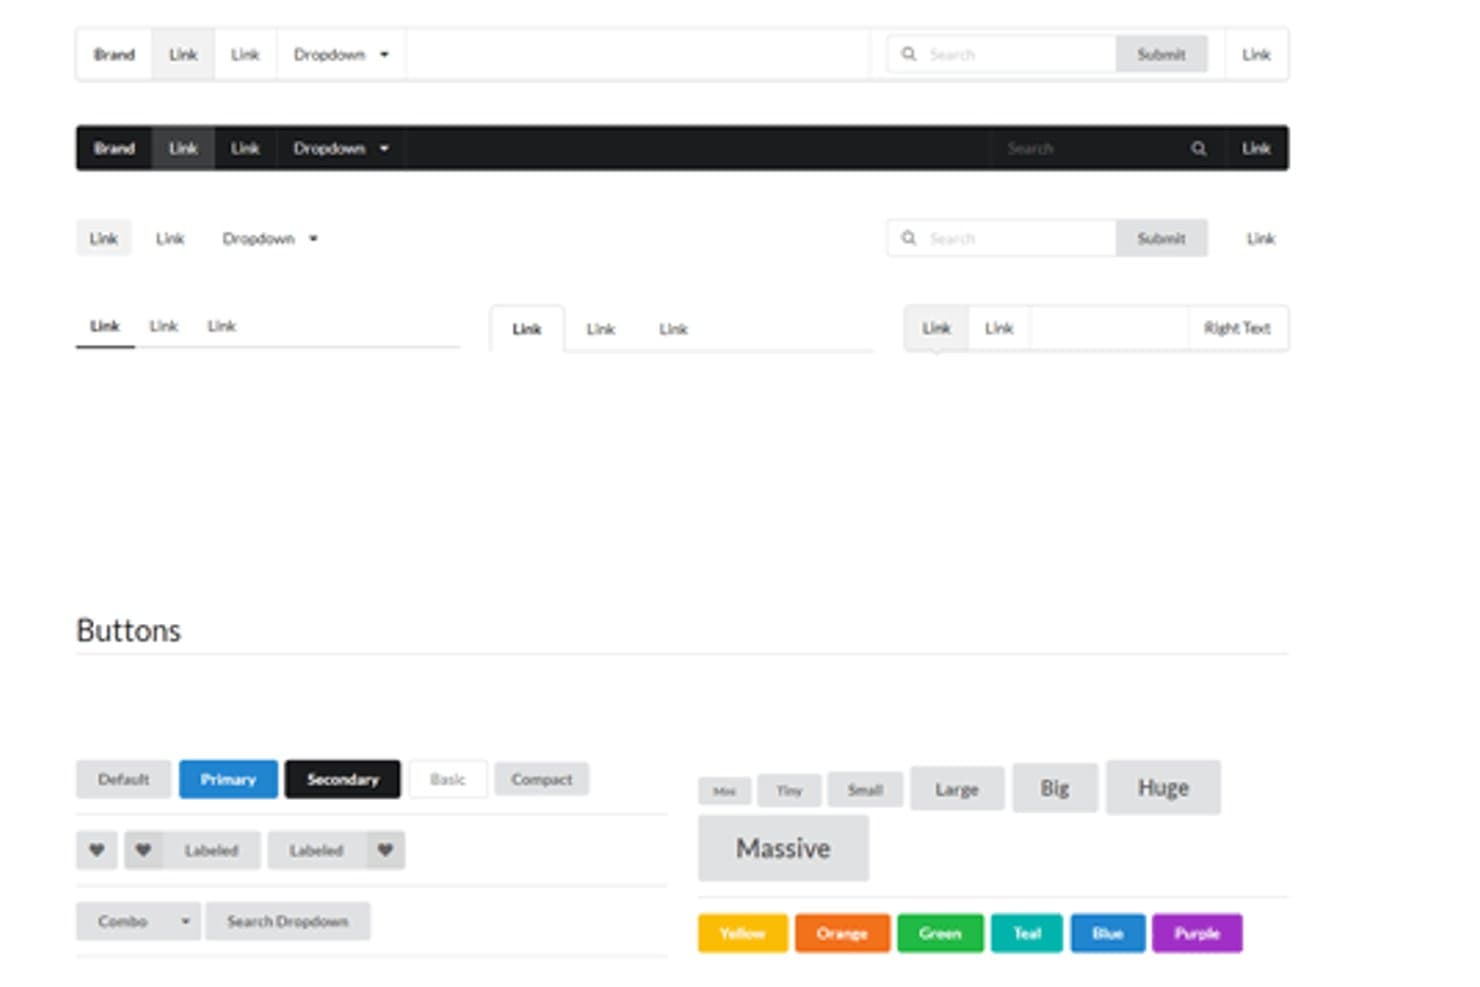Select the active Link in the top white menu
Screen dimensions: 1480x987
(183, 54)
